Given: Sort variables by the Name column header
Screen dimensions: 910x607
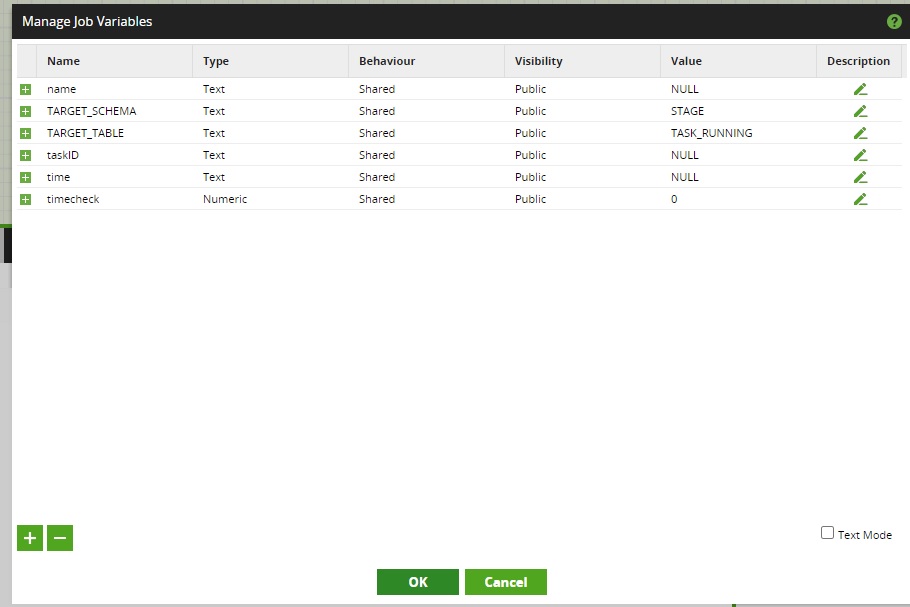Looking at the screenshot, I should point(63,61).
